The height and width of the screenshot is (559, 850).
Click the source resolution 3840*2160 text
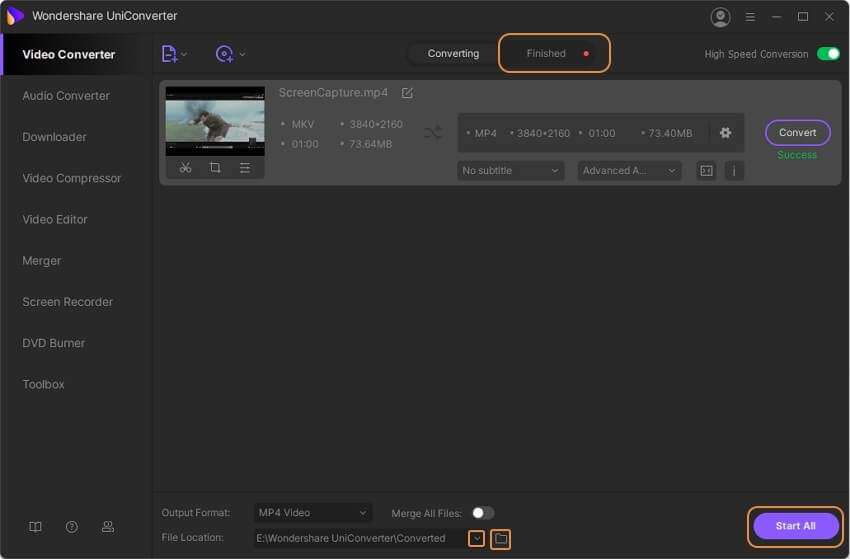point(376,124)
